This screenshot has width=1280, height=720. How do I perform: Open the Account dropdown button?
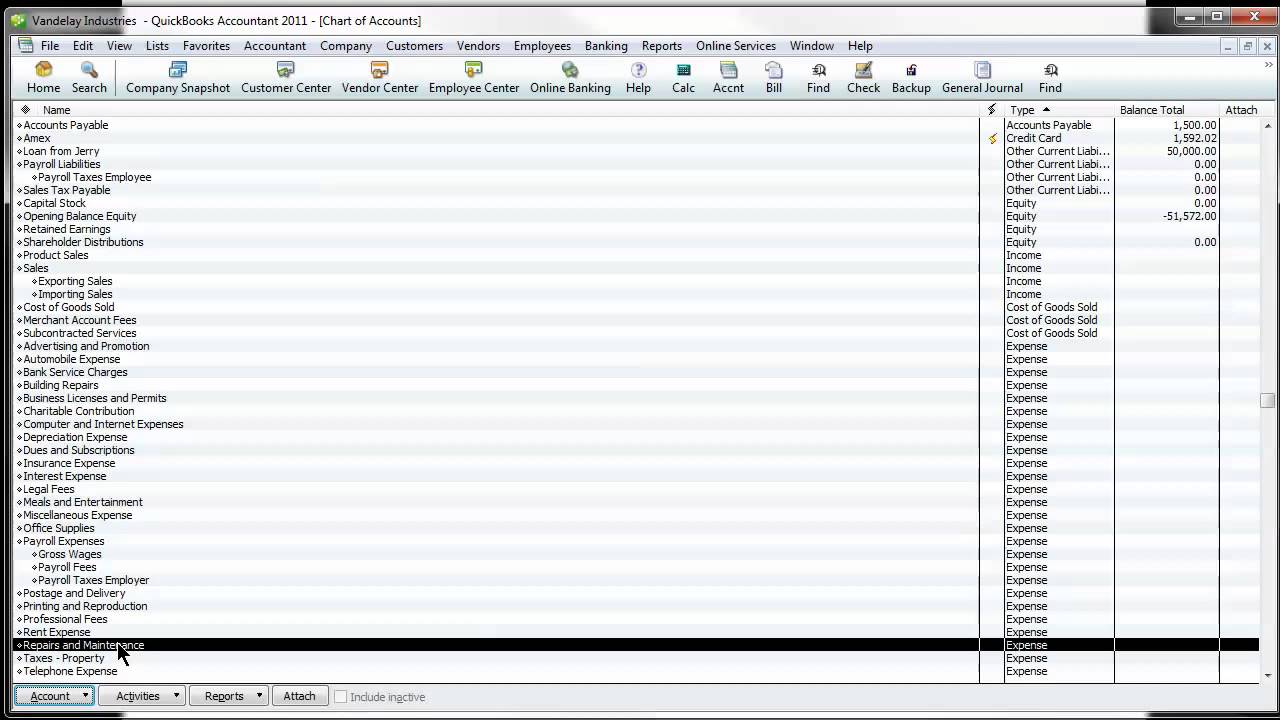point(54,696)
